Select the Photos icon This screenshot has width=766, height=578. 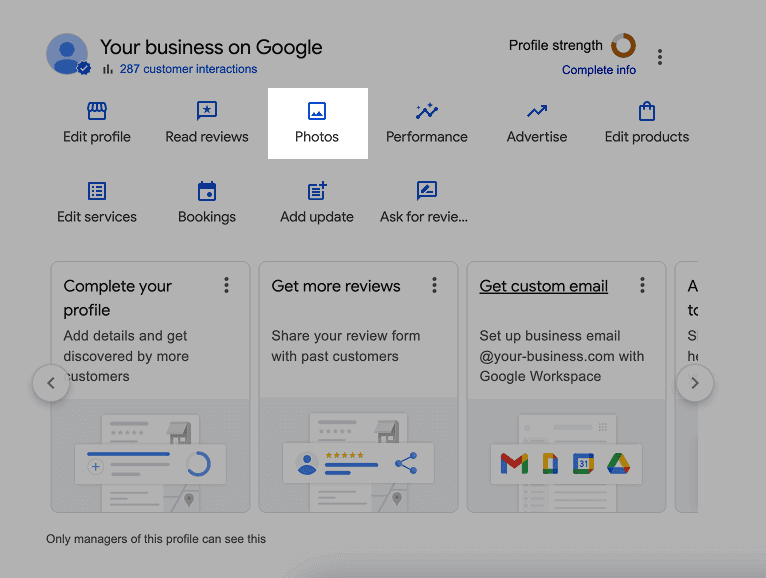click(317, 111)
